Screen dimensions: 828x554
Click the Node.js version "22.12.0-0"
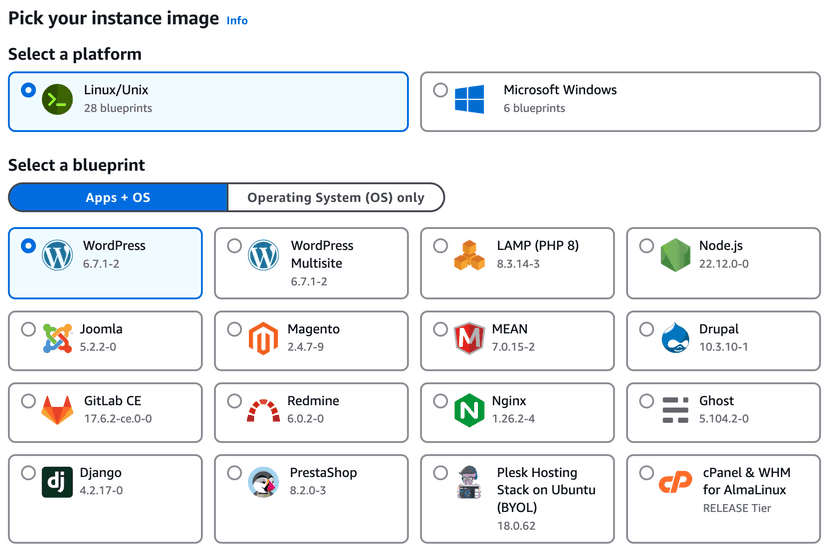tap(723, 264)
